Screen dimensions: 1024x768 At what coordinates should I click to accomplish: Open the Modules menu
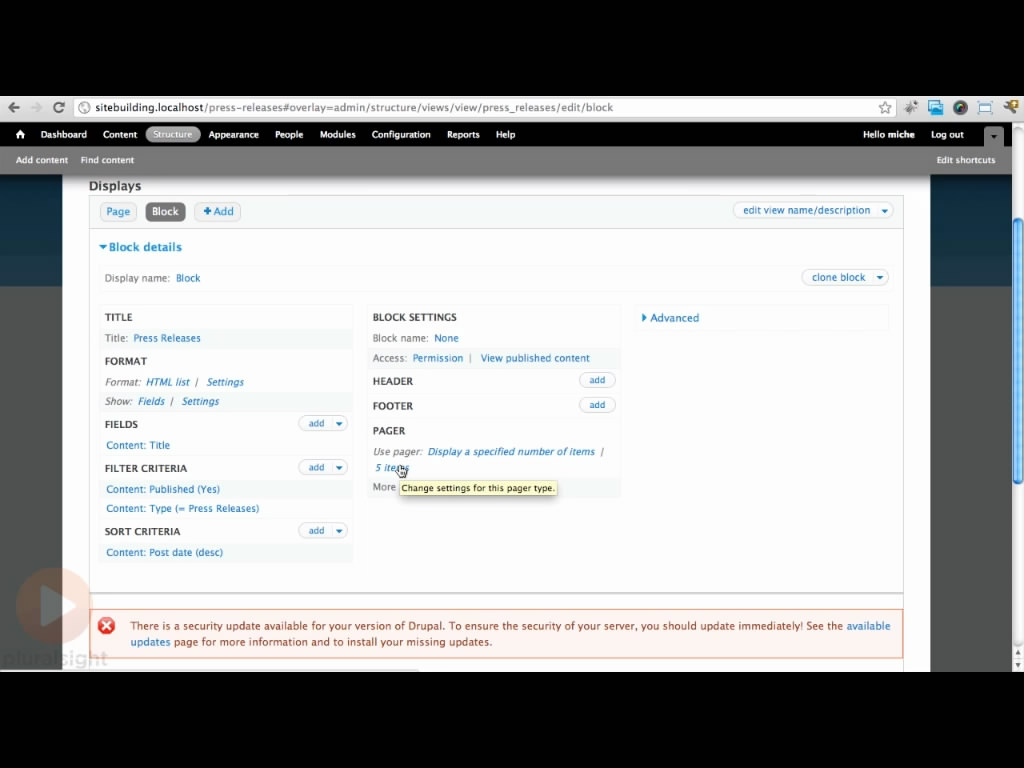[x=338, y=135]
